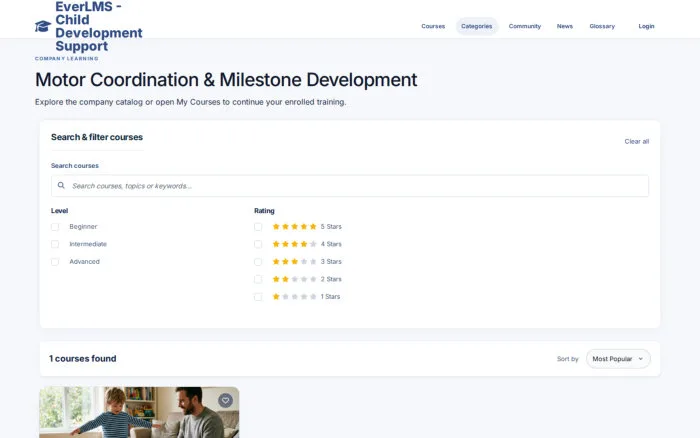Enable the 2 Stars rating checkbox
Viewport: 700px width, 438px height.
coord(258,279)
